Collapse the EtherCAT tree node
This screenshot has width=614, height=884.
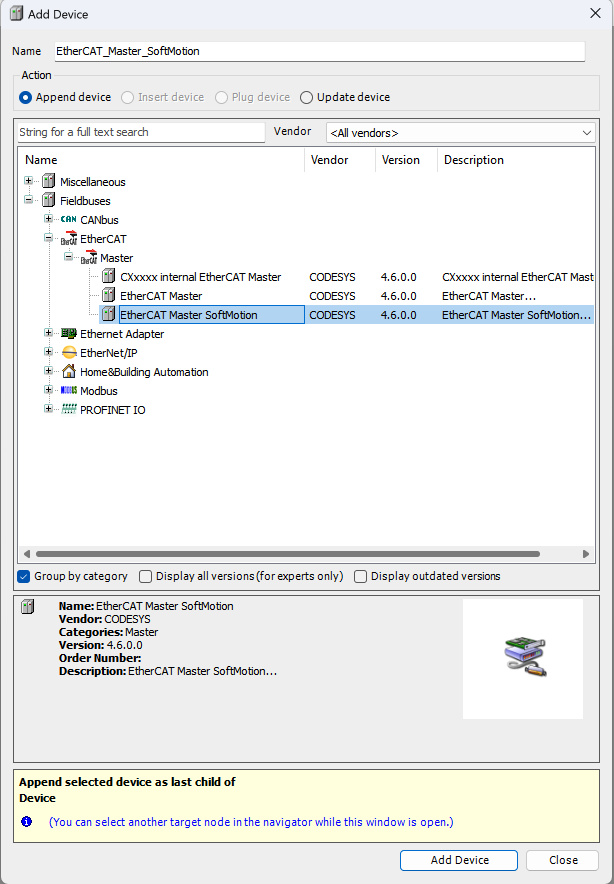(x=48, y=238)
